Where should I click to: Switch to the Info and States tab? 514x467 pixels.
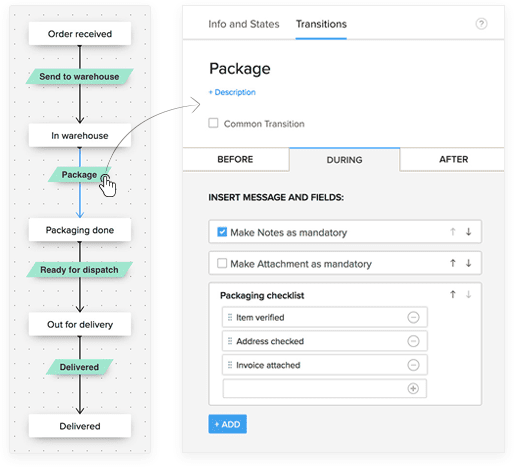pyautogui.click(x=244, y=24)
